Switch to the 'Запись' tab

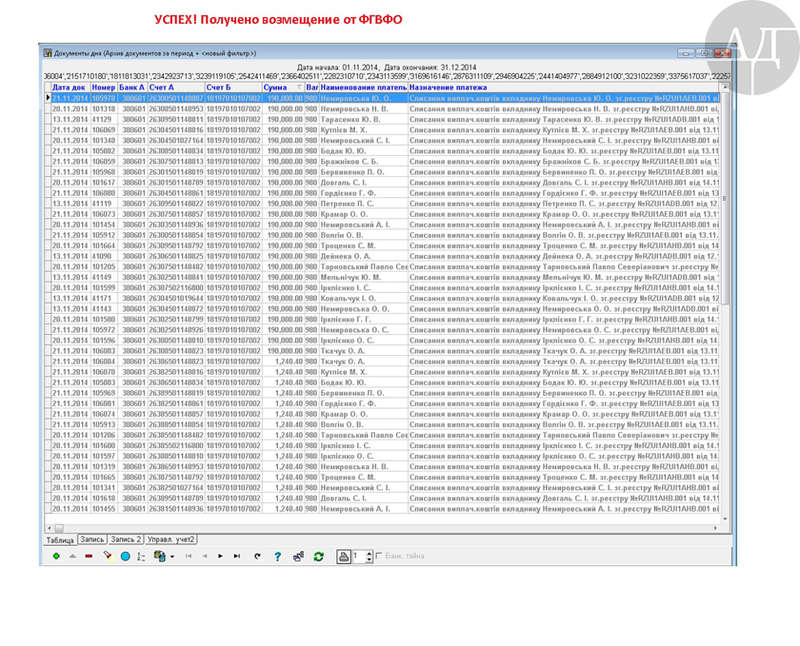tap(92, 539)
